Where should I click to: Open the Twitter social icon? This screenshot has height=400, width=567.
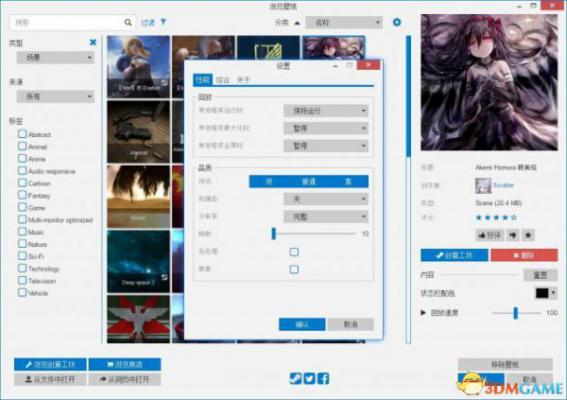pos(309,378)
